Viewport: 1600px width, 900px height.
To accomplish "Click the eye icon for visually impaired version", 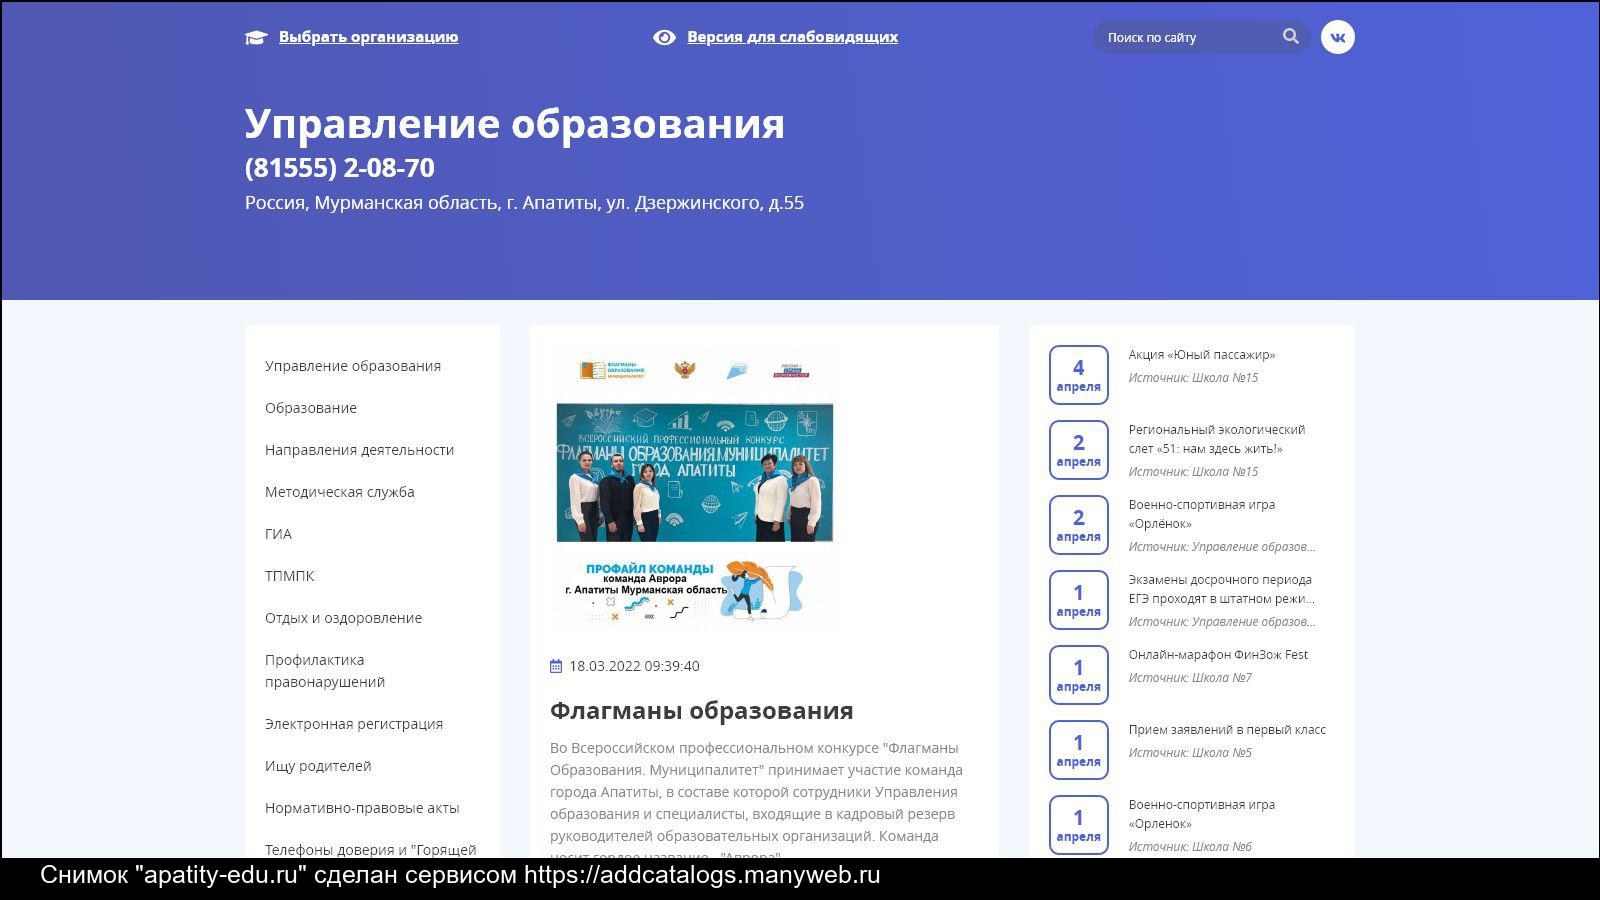I will click(x=664, y=37).
